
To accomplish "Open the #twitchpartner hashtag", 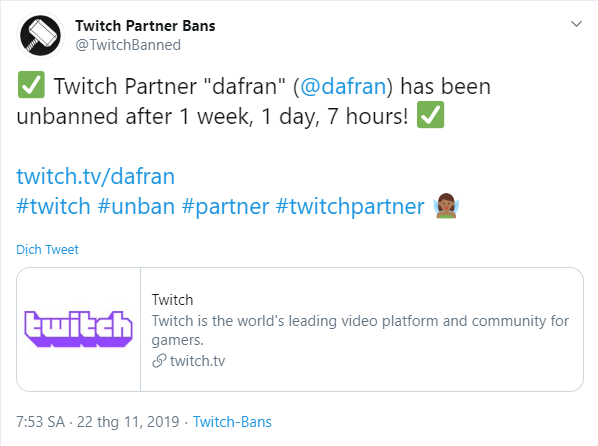I will (x=350, y=206).
